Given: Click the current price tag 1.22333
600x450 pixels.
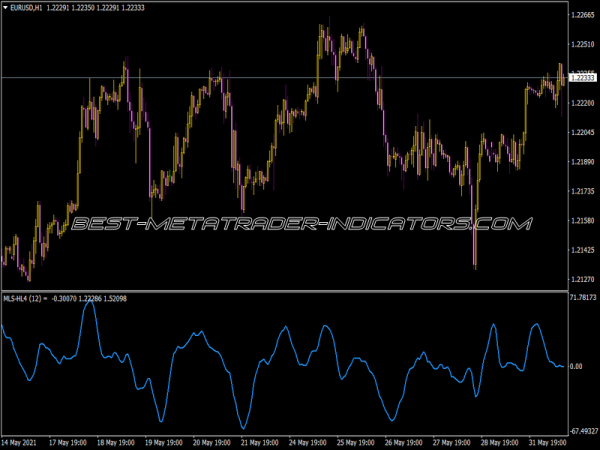Looking at the screenshot, I should 582,78.
